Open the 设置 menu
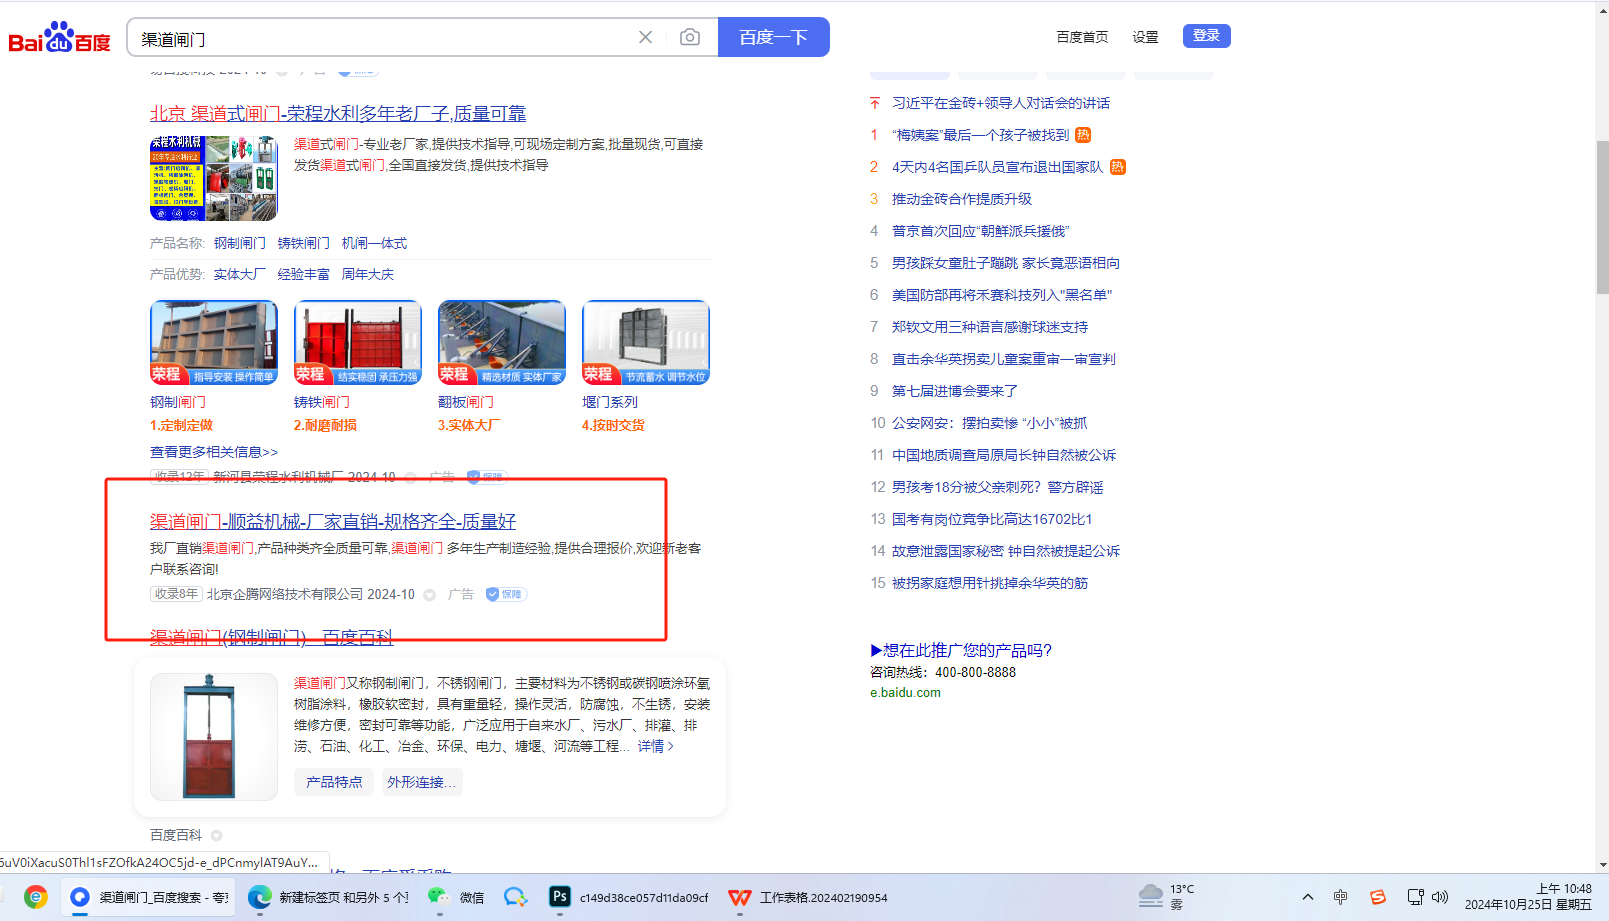The height and width of the screenshot is (921, 1609). (x=1145, y=37)
